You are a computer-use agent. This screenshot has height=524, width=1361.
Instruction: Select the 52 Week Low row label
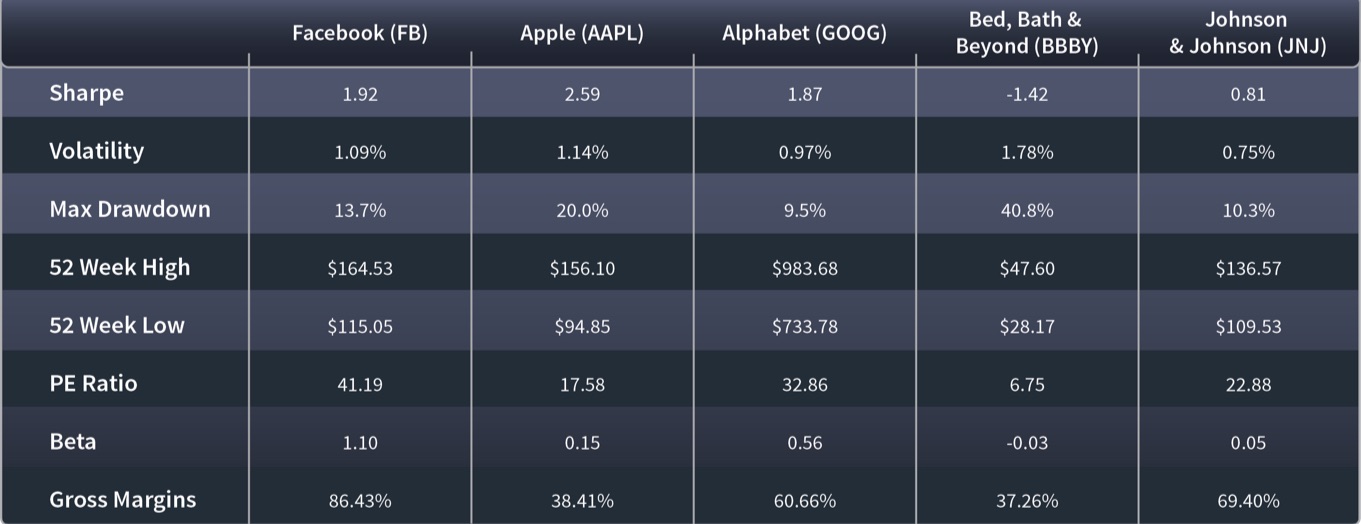pos(117,325)
